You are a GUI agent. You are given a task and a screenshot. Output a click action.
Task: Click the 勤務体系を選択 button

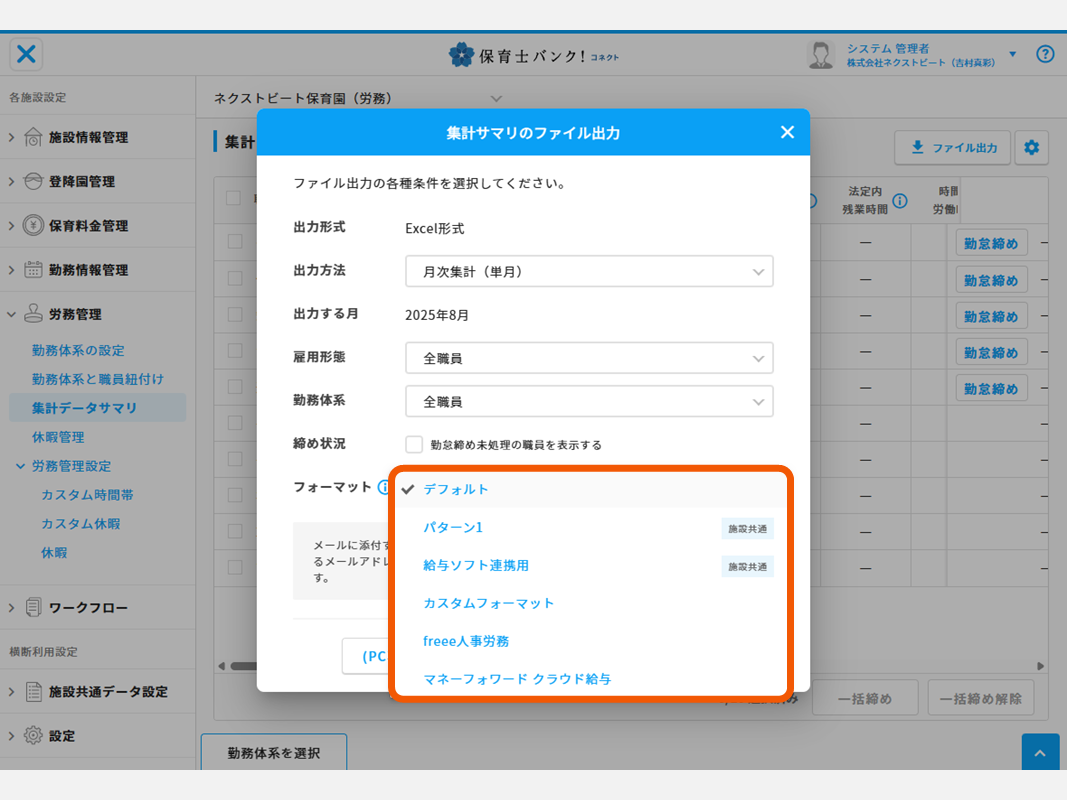(x=273, y=753)
